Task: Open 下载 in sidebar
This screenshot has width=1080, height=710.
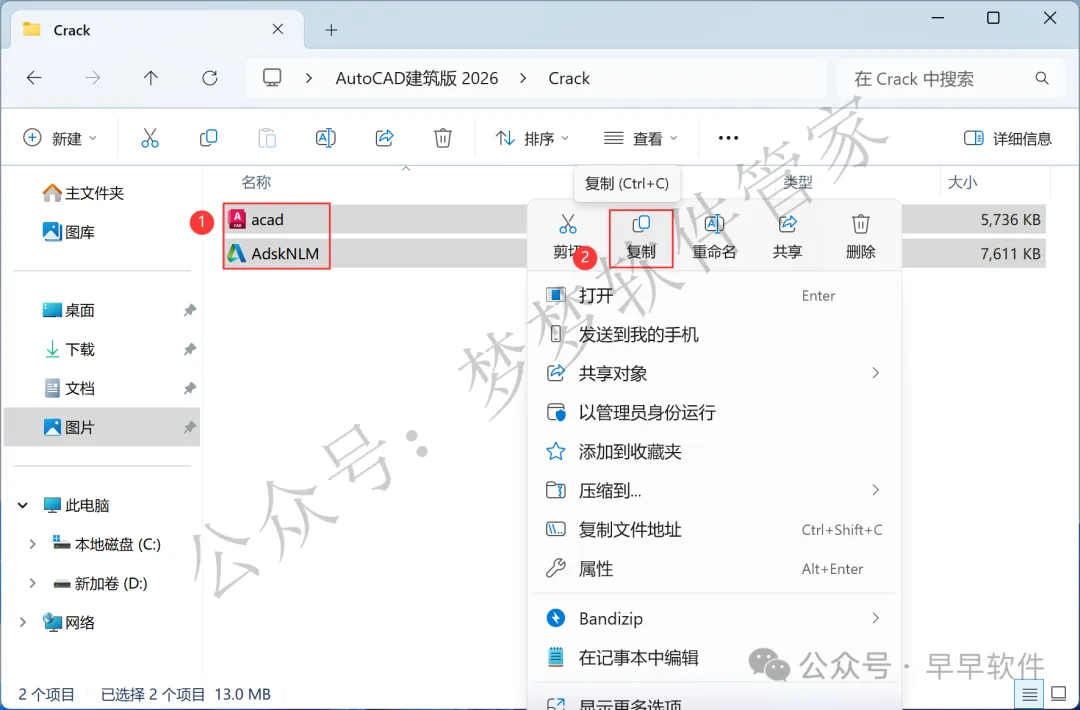Action: (x=69, y=349)
